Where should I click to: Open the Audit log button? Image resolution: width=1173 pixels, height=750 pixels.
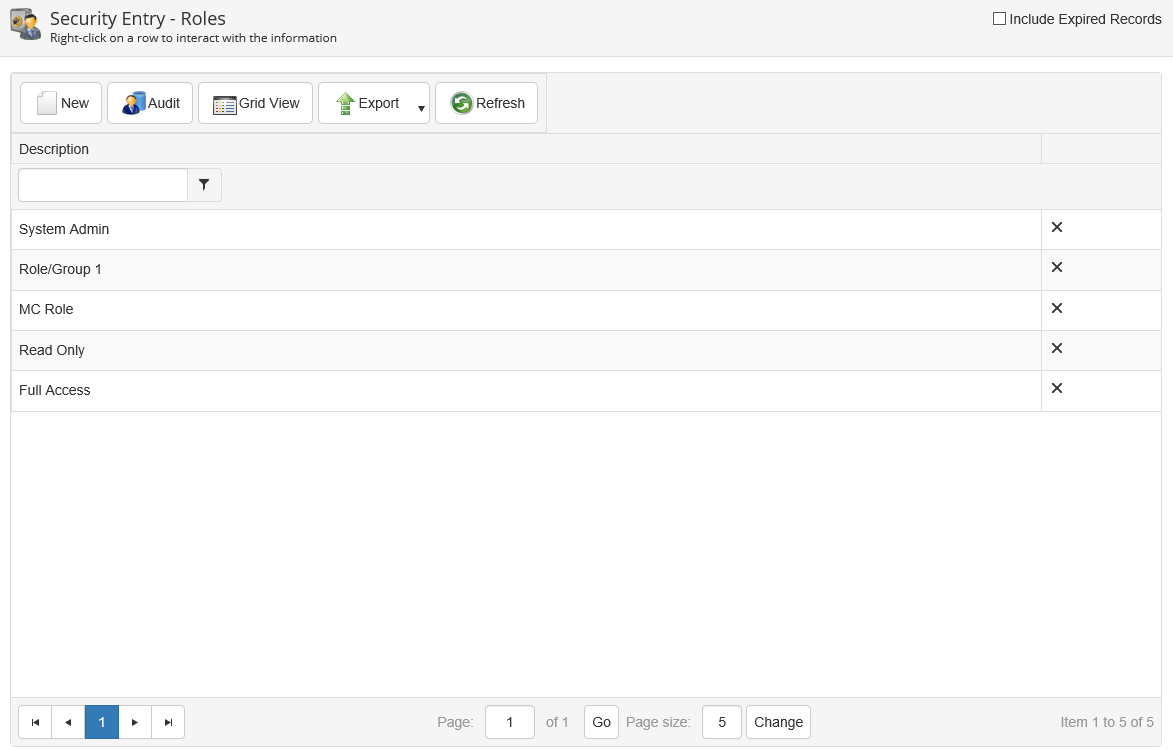click(150, 103)
